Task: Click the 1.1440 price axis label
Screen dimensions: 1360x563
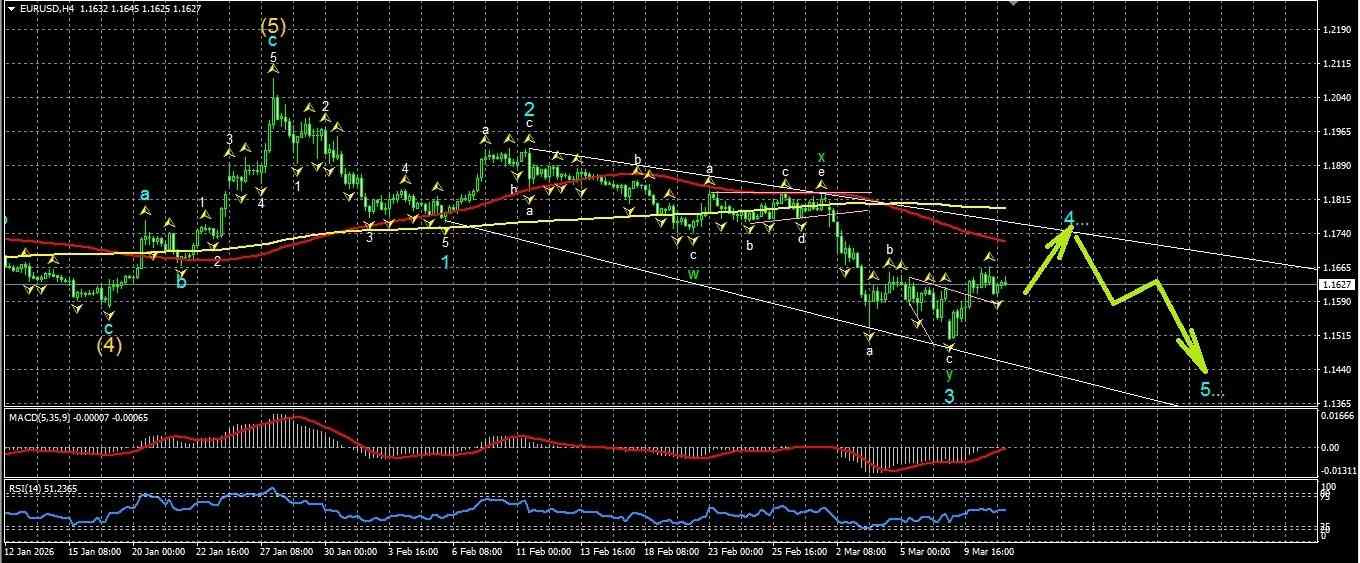Action: [1335, 370]
